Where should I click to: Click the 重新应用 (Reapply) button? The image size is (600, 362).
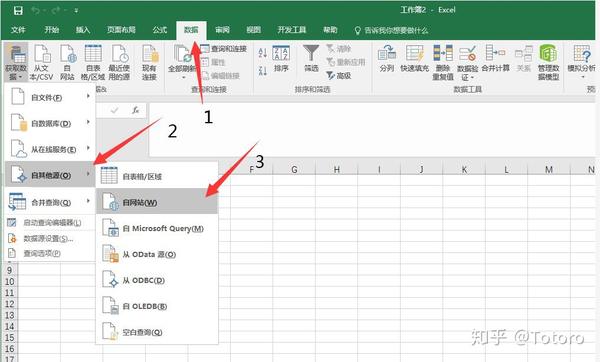coord(346,62)
